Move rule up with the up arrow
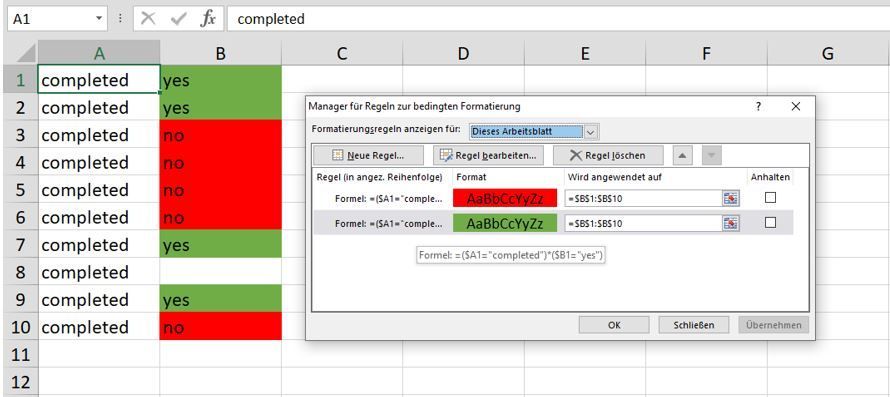Screen dimensions: 890x397 click(682, 155)
